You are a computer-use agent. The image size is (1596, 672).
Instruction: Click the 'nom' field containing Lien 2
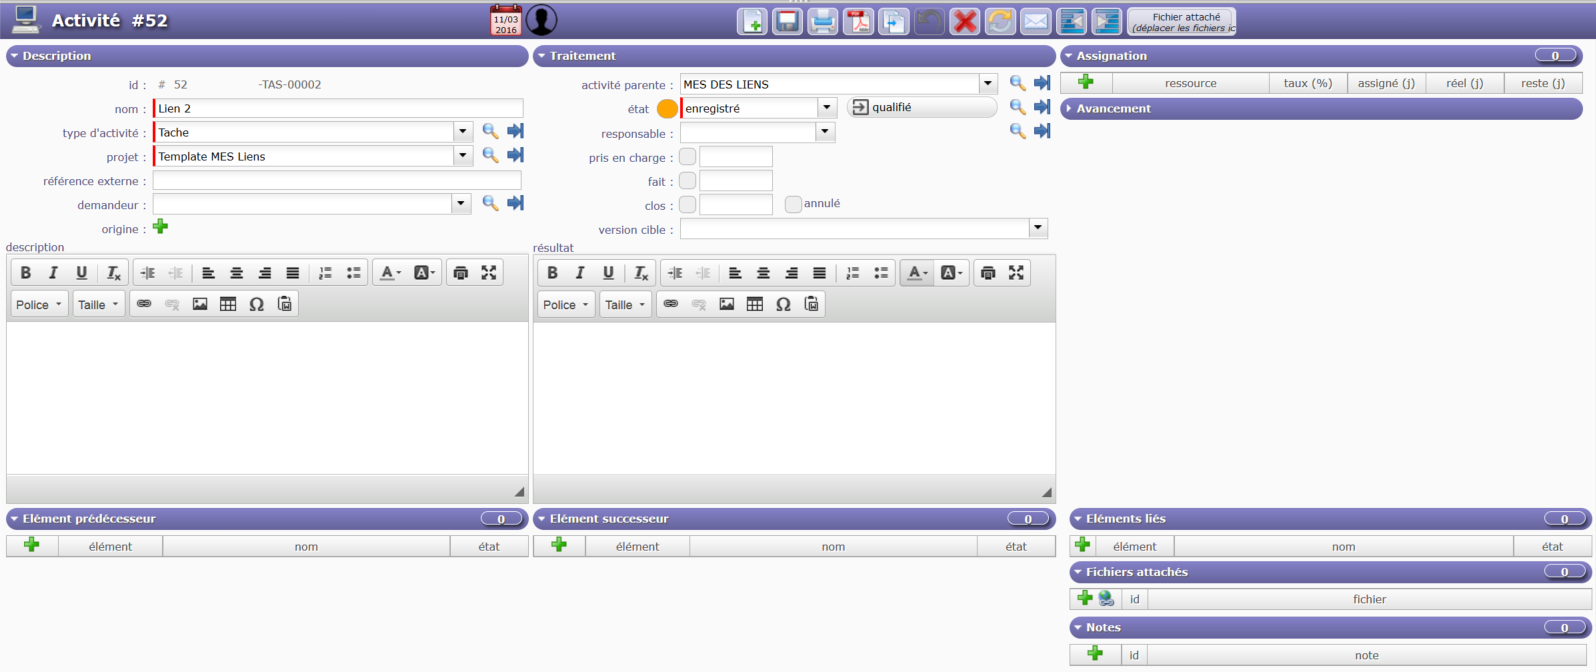[338, 108]
